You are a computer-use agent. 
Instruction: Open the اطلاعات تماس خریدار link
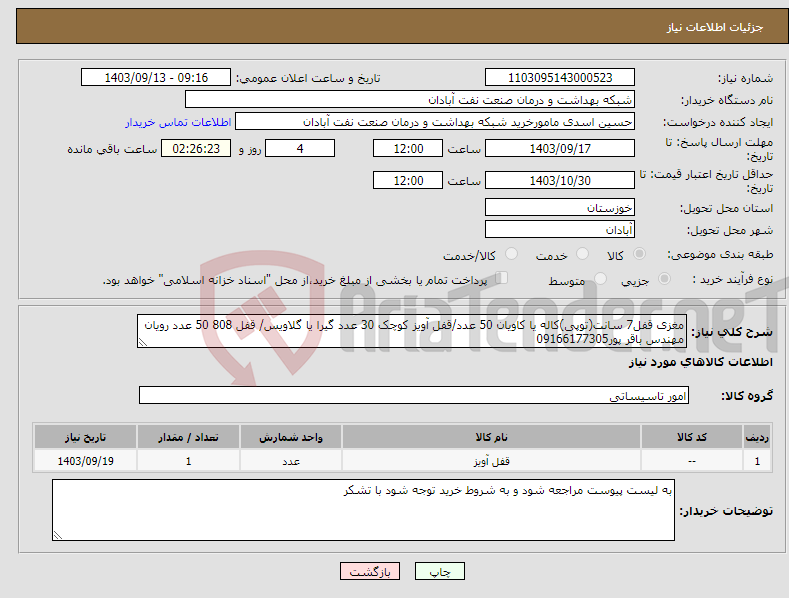178,122
